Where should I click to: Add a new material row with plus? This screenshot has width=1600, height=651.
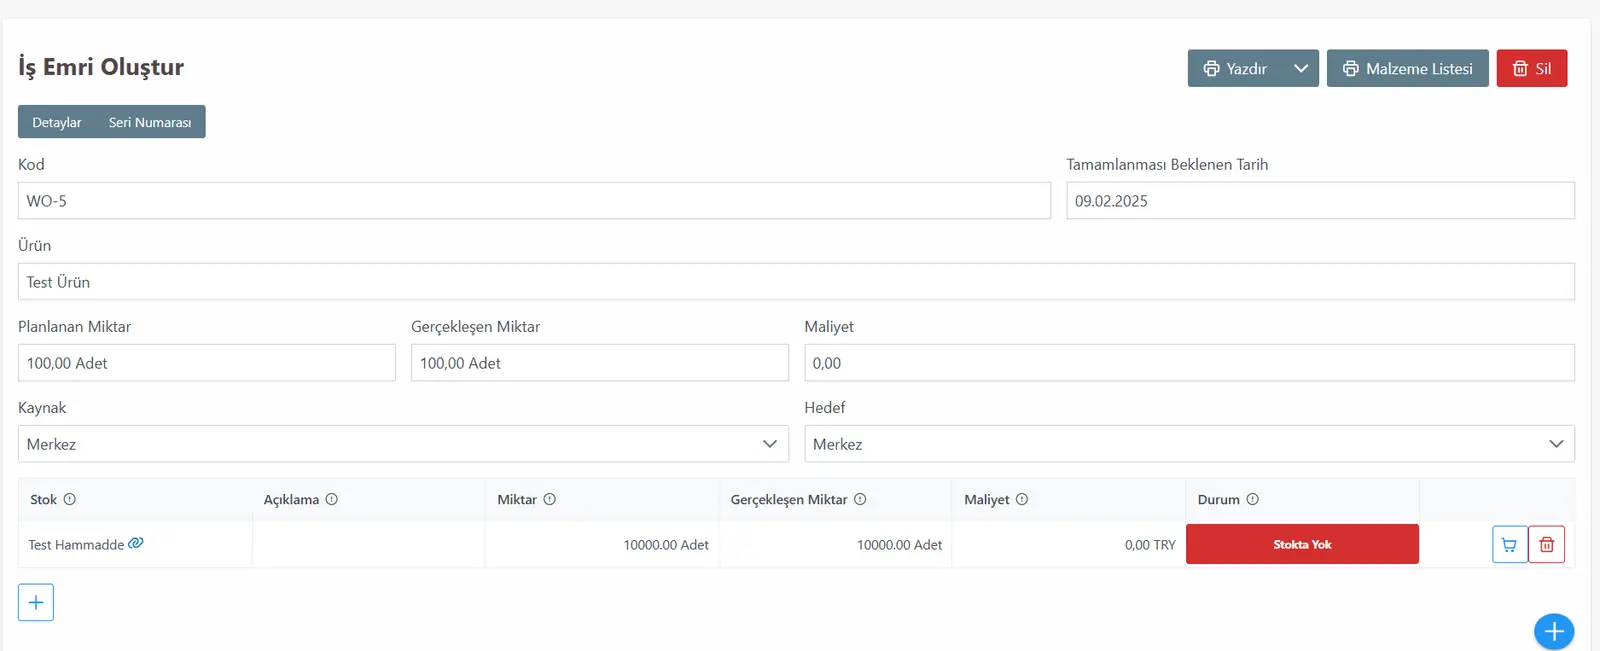point(36,602)
